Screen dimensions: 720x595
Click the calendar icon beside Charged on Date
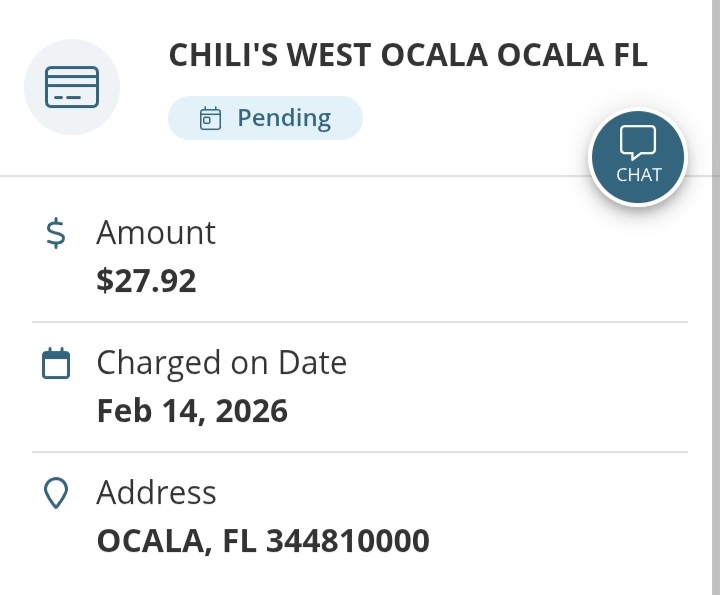pos(57,363)
